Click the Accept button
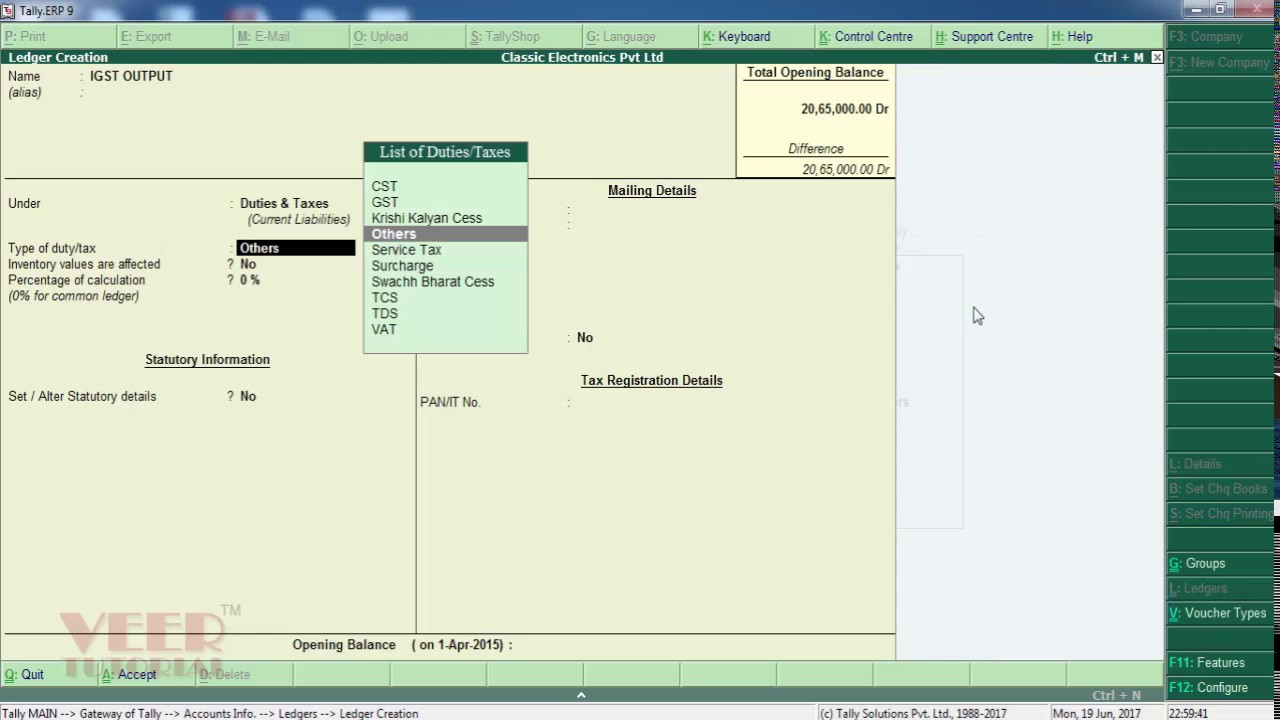The image size is (1280, 720). point(146,674)
